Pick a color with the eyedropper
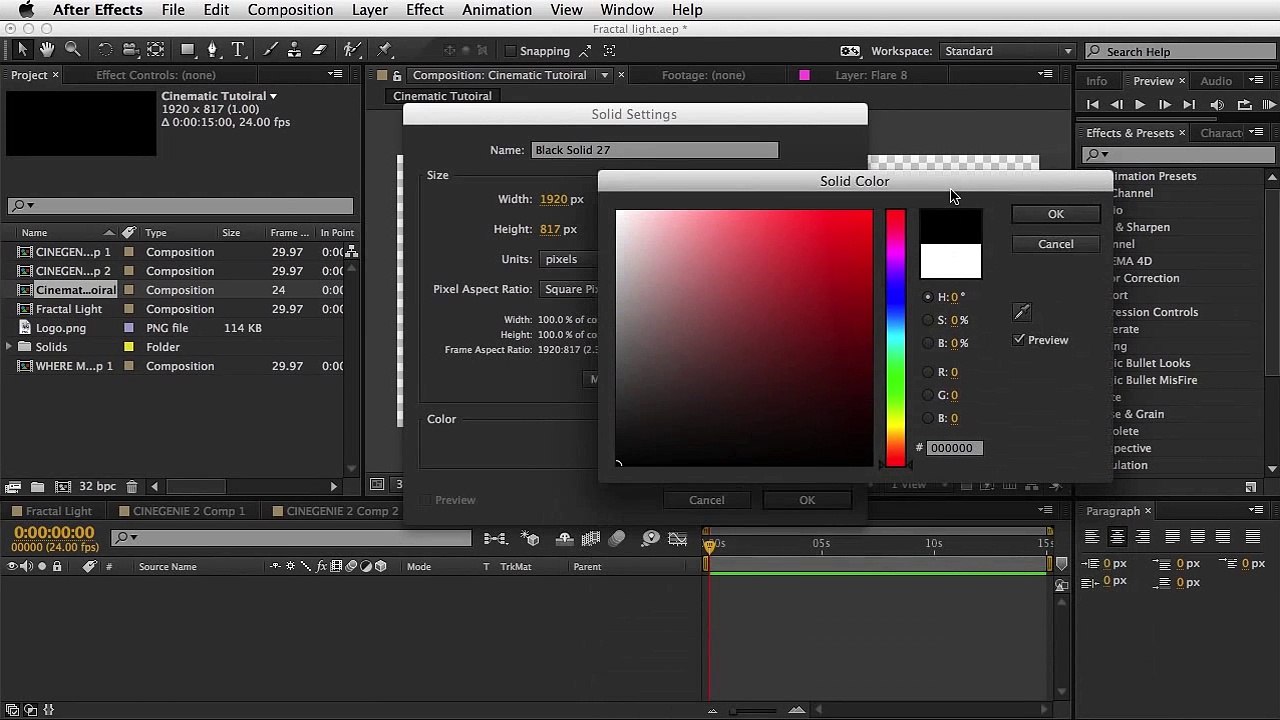Screen dimensions: 1280x720 point(1021,312)
